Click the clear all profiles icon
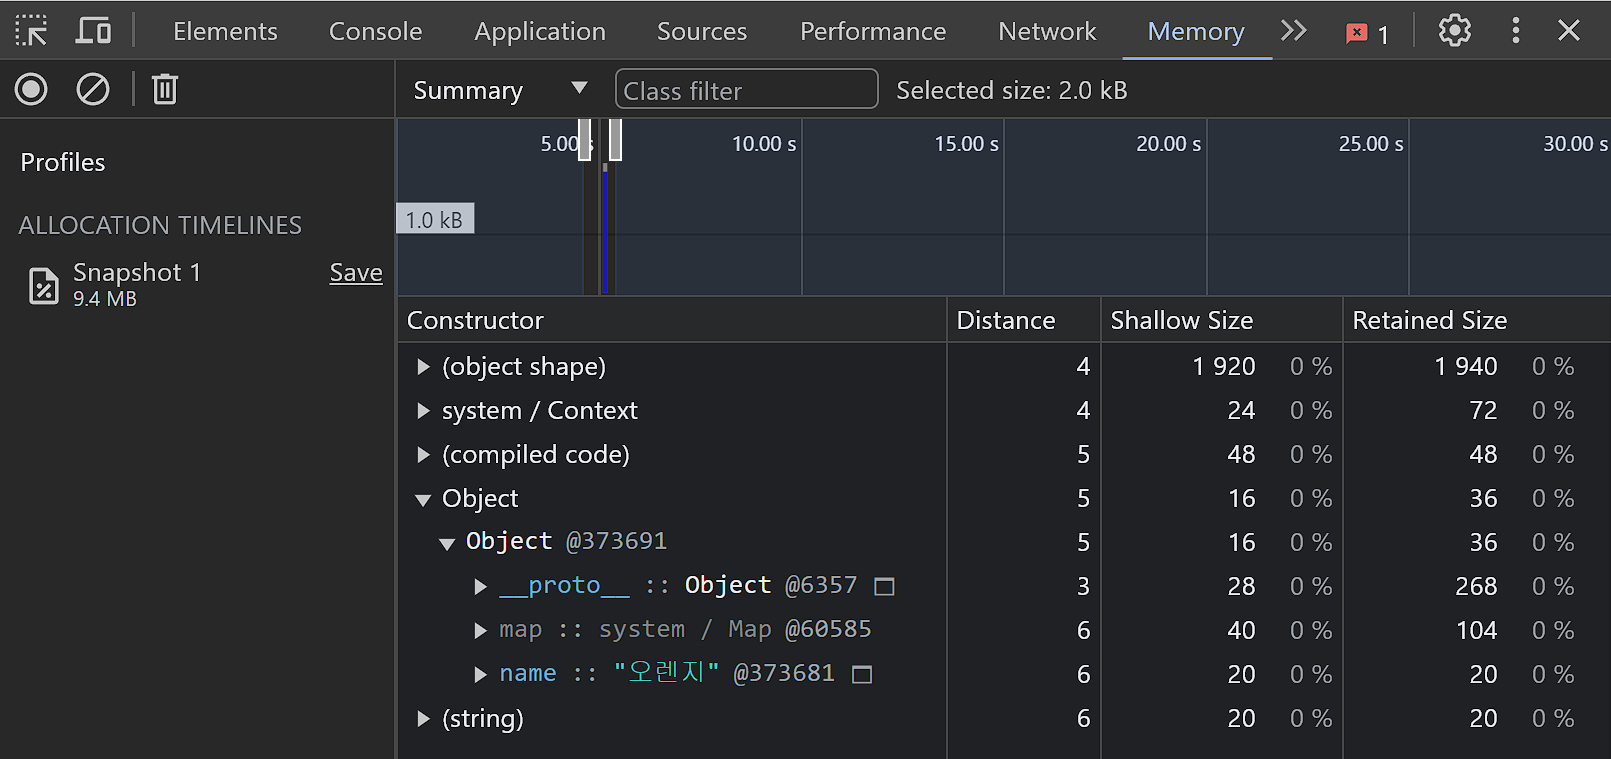 (93, 90)
